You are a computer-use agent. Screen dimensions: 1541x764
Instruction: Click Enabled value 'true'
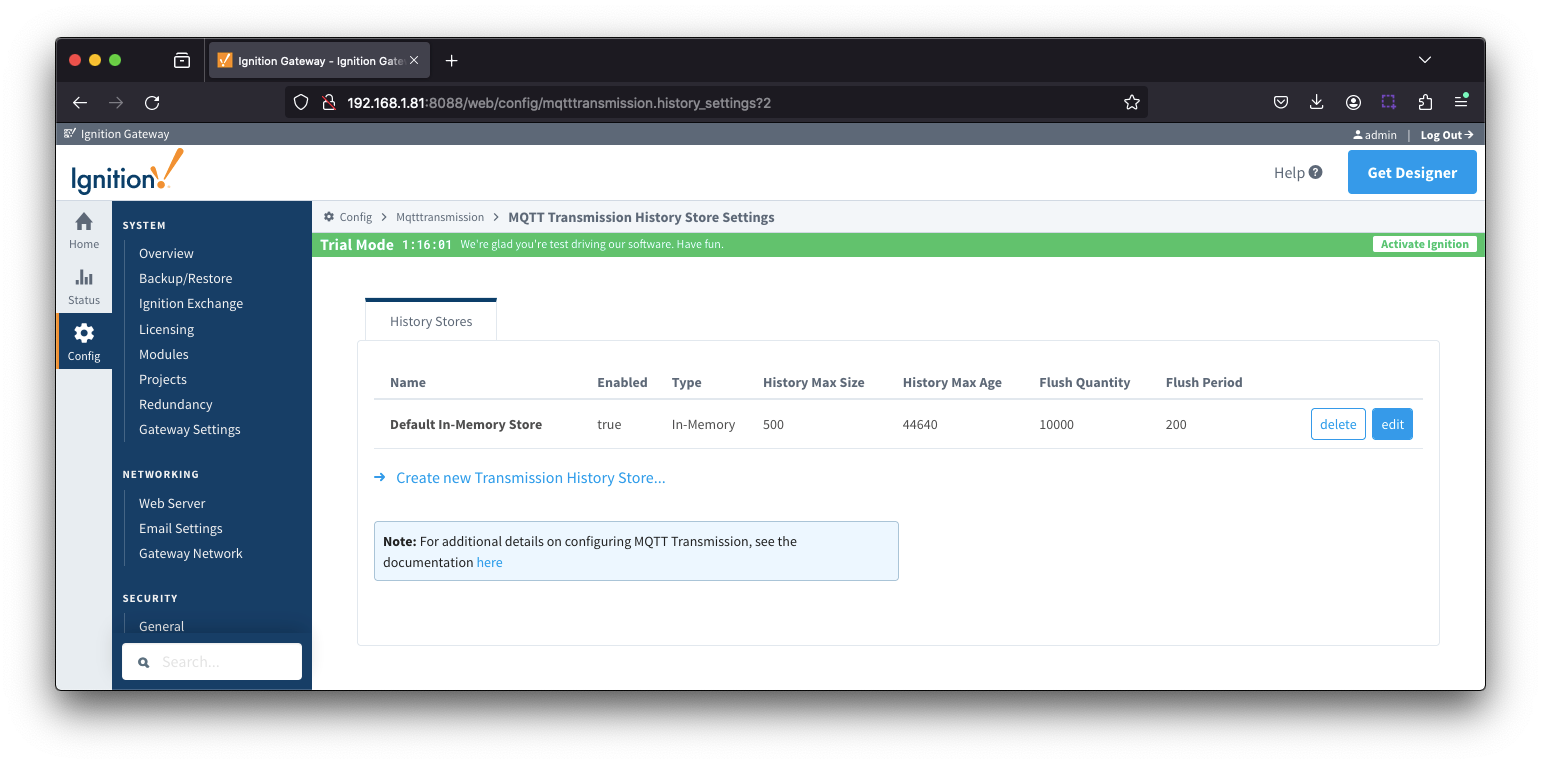(609, 425)
